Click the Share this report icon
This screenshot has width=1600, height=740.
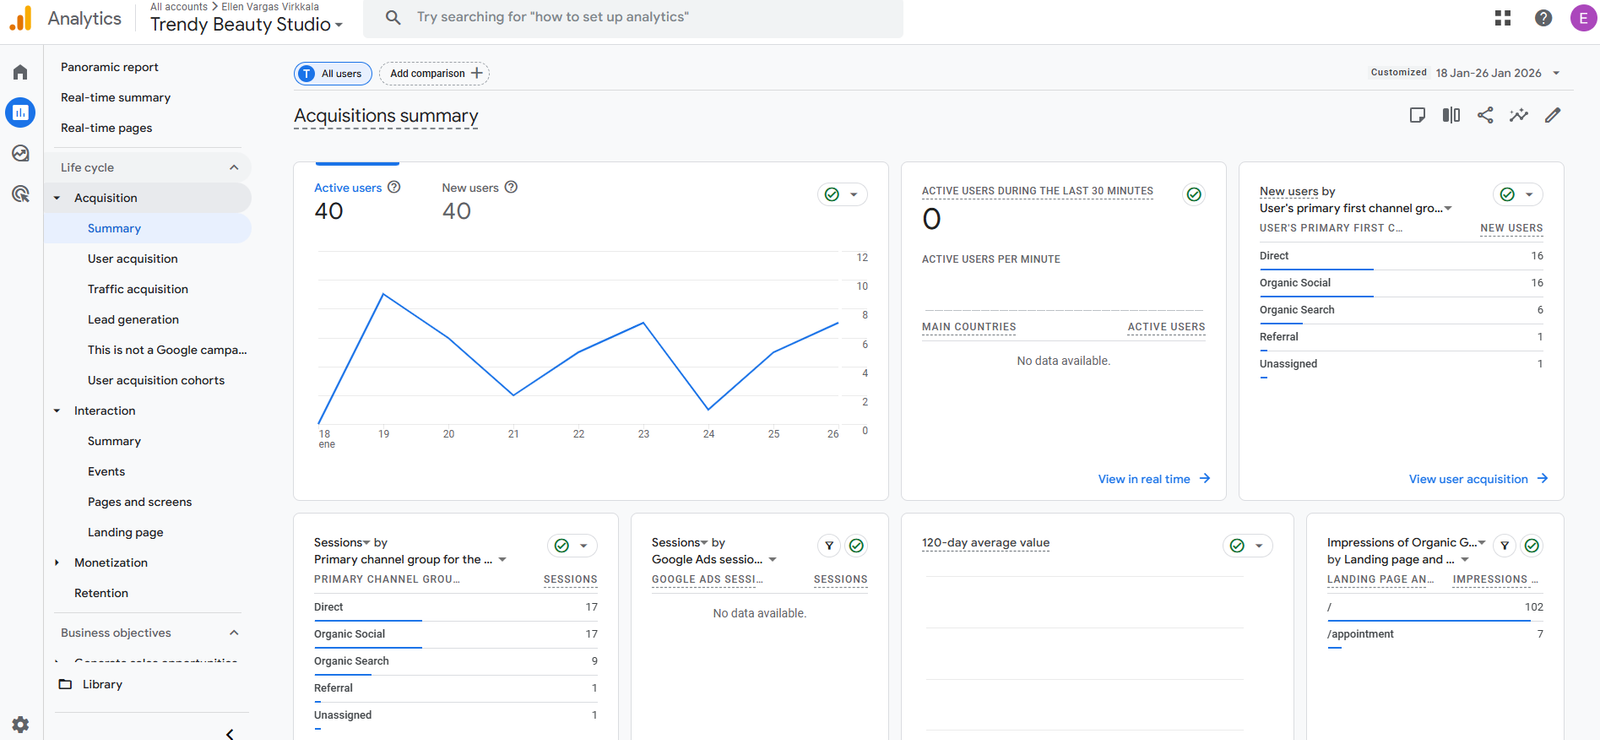tap(1485, 115)
